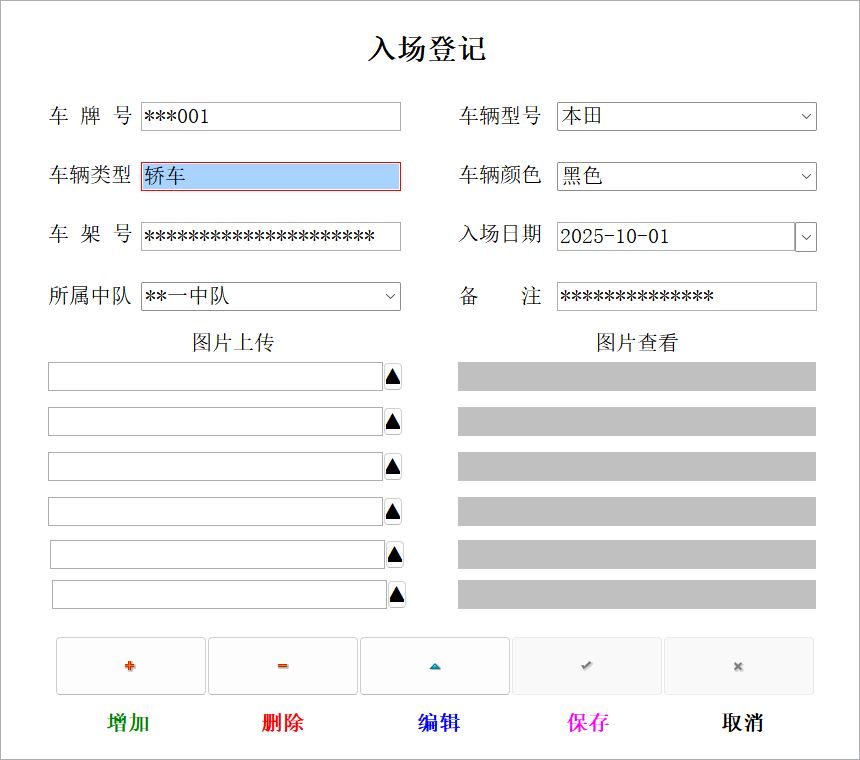Click the 车牌号 input field
The width and height of the screenshot is (860, 760).
pyautogui.click(x=271, y=116)
